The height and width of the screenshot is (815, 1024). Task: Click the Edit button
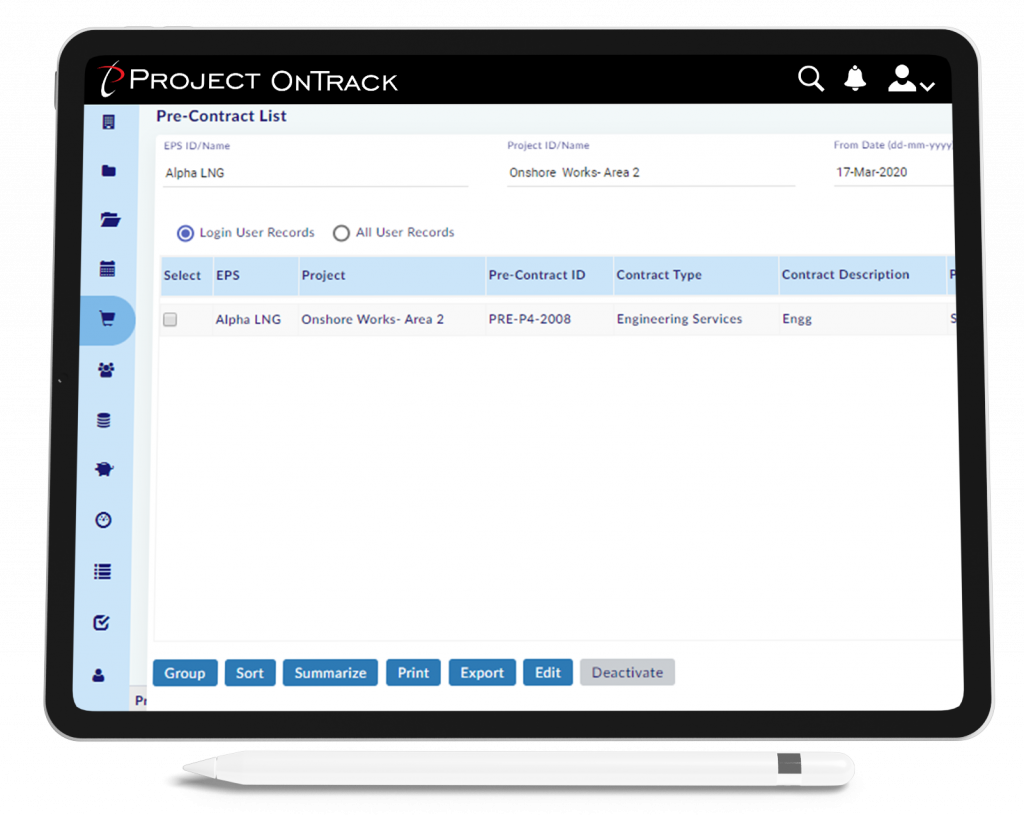pyautogui.click(x=548, y=673)
